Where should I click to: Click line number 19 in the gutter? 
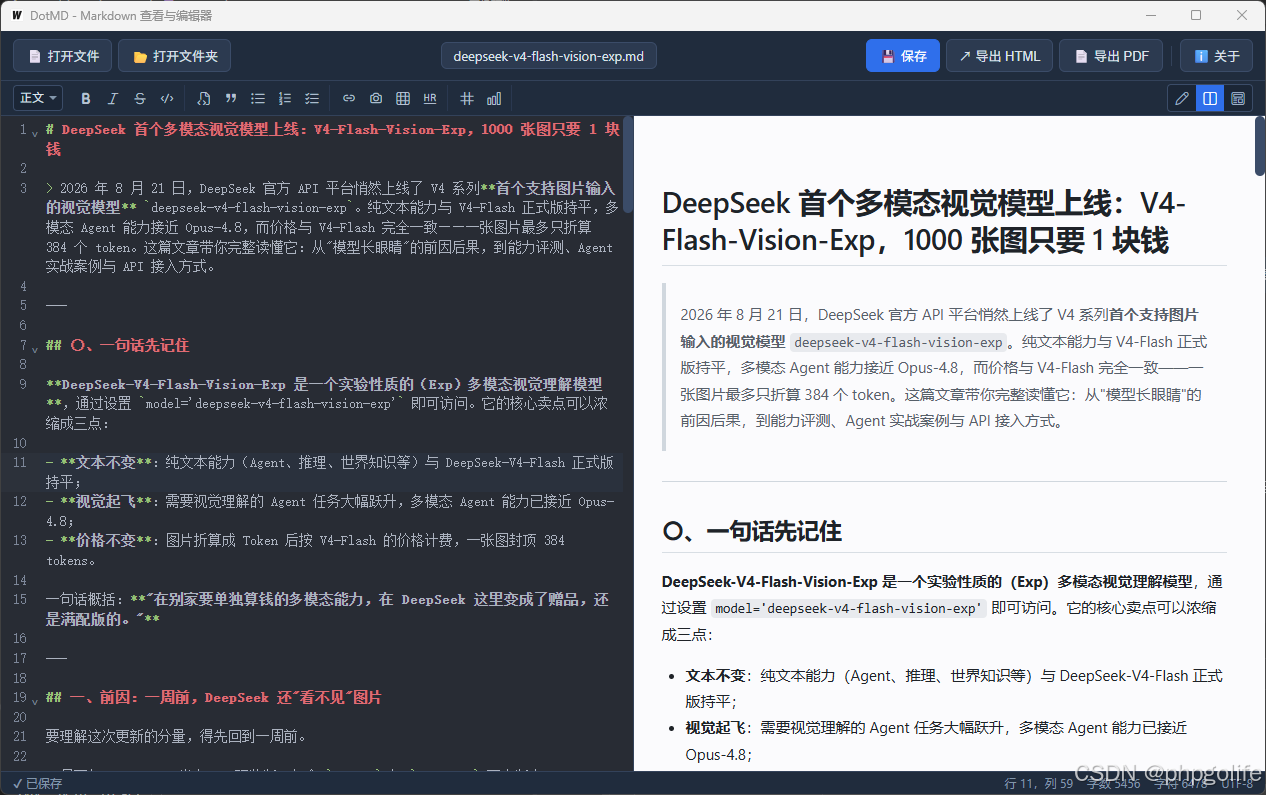point(20,697)
